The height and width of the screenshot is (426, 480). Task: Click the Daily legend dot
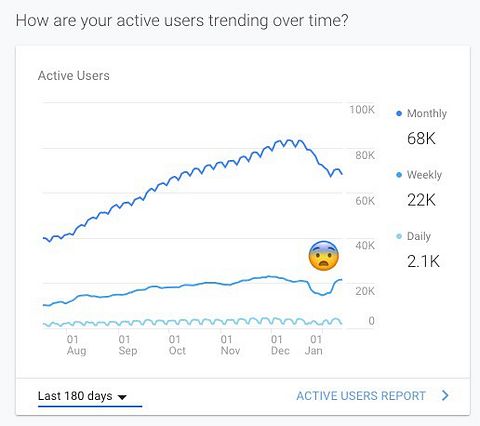399,236
